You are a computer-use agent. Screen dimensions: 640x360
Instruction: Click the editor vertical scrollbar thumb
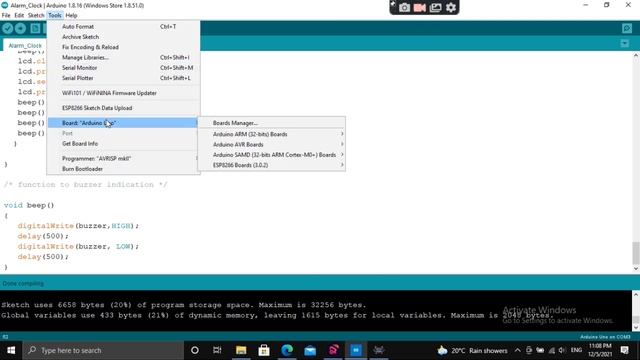(x=636, y=253)
